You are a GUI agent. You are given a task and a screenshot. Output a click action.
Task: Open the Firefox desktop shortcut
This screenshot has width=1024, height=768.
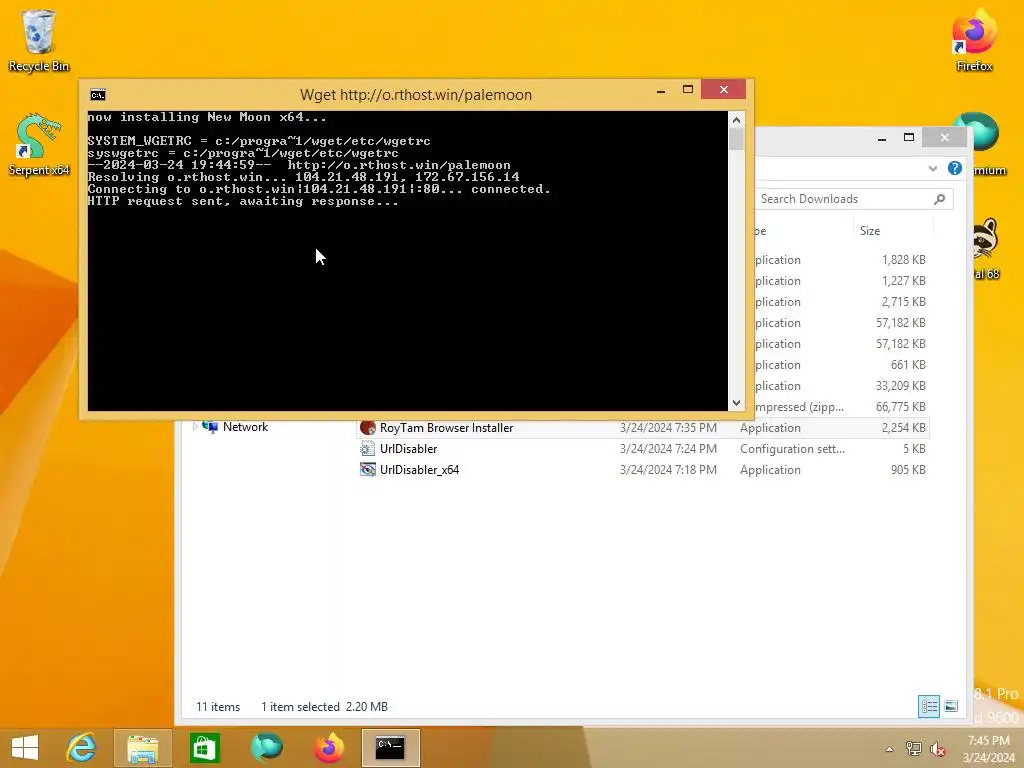(x=974, y=40)
